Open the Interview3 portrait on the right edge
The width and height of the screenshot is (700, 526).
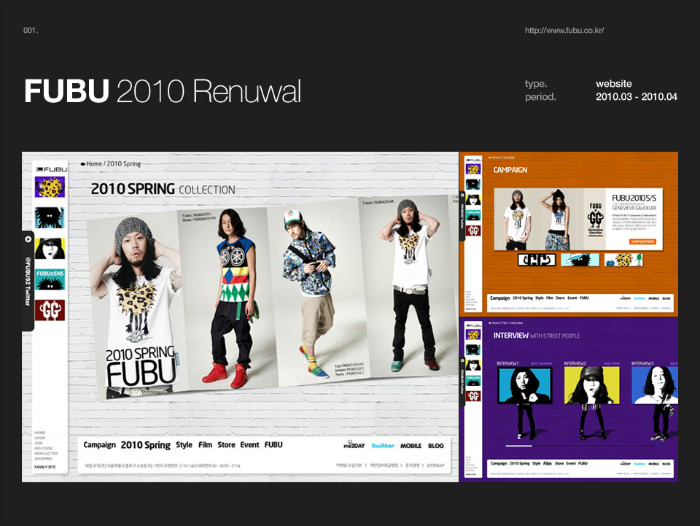pyautogui.click(x=655, y=385)
